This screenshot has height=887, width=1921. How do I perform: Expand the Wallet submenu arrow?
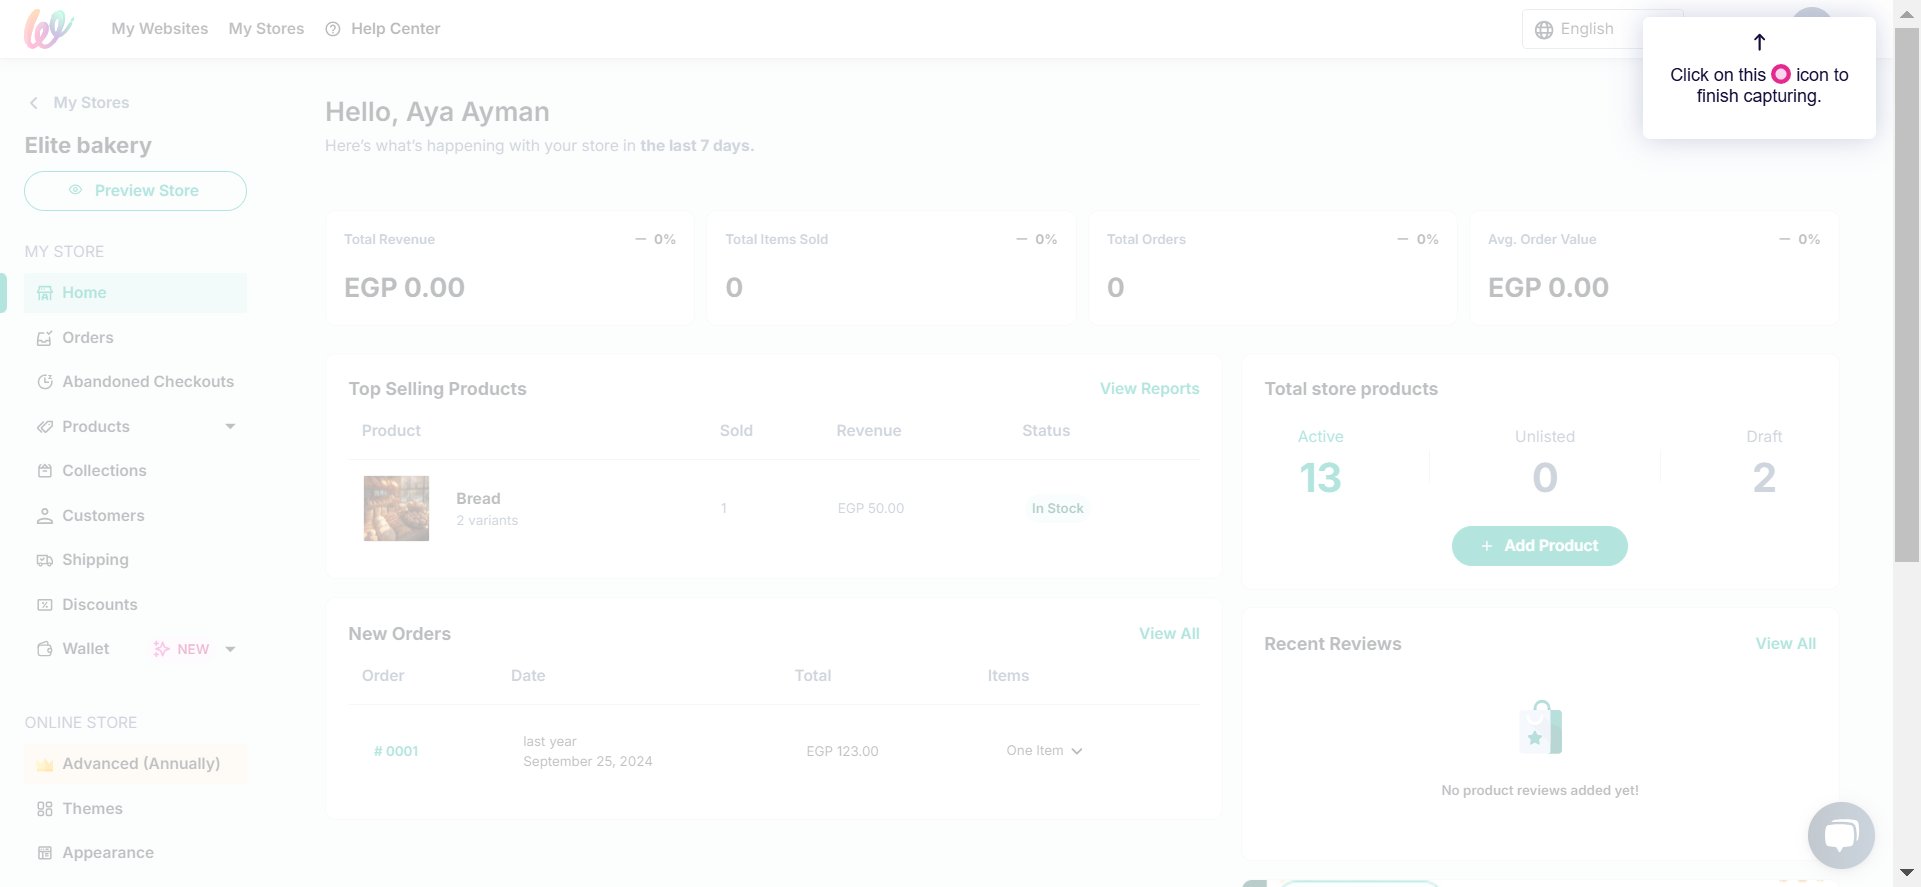(x=230, y=649)
